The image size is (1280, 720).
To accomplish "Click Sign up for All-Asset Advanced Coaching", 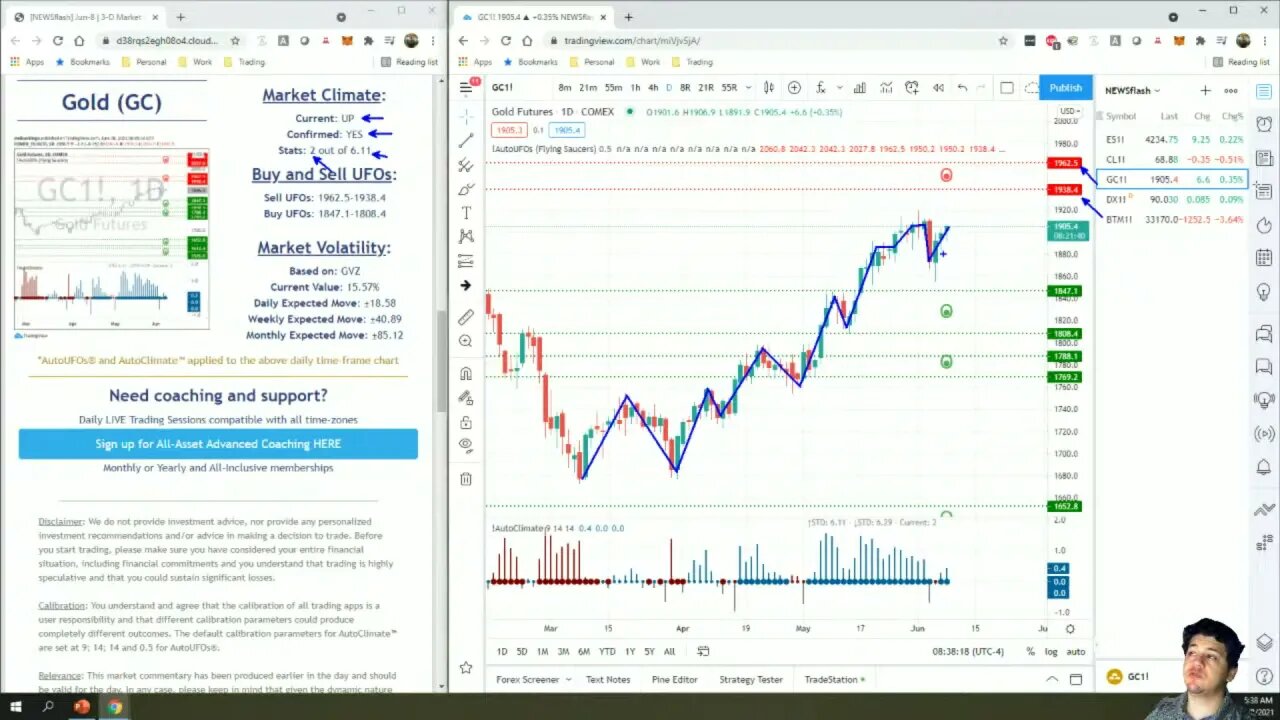I will [x=218, y=444].
